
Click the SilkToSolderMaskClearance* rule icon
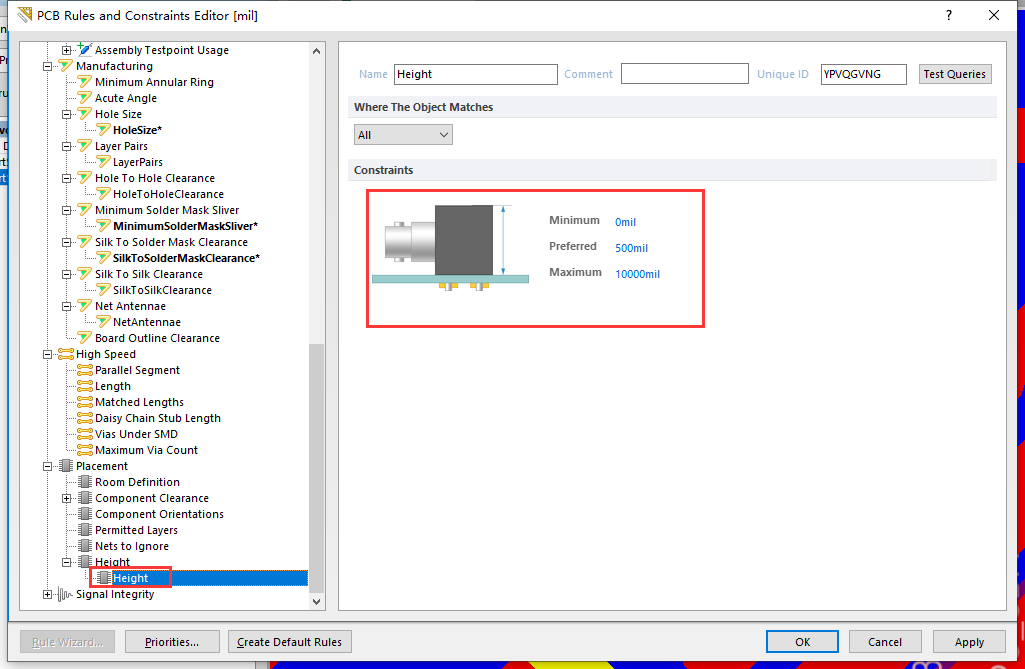[x=103, y=258]
